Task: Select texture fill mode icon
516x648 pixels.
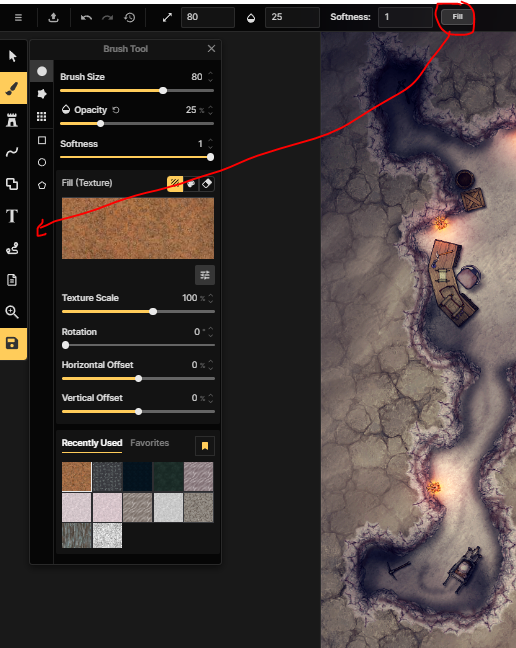Action: [175, 183]
